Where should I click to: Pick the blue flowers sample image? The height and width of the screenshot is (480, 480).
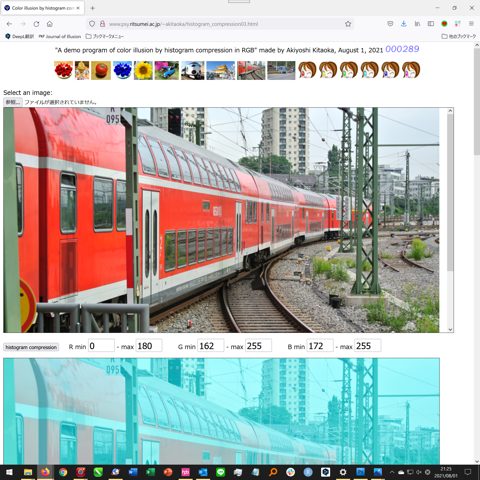(122, 70)
